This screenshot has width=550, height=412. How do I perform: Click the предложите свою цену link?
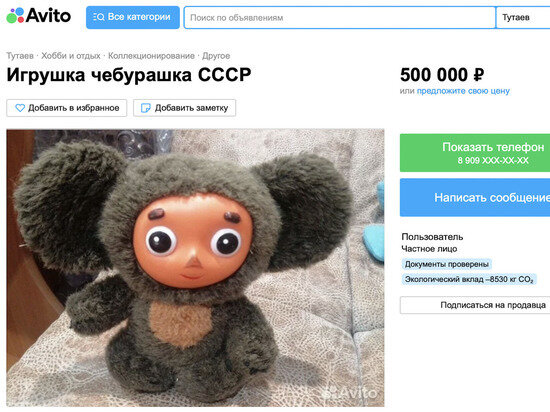(463, 91)
